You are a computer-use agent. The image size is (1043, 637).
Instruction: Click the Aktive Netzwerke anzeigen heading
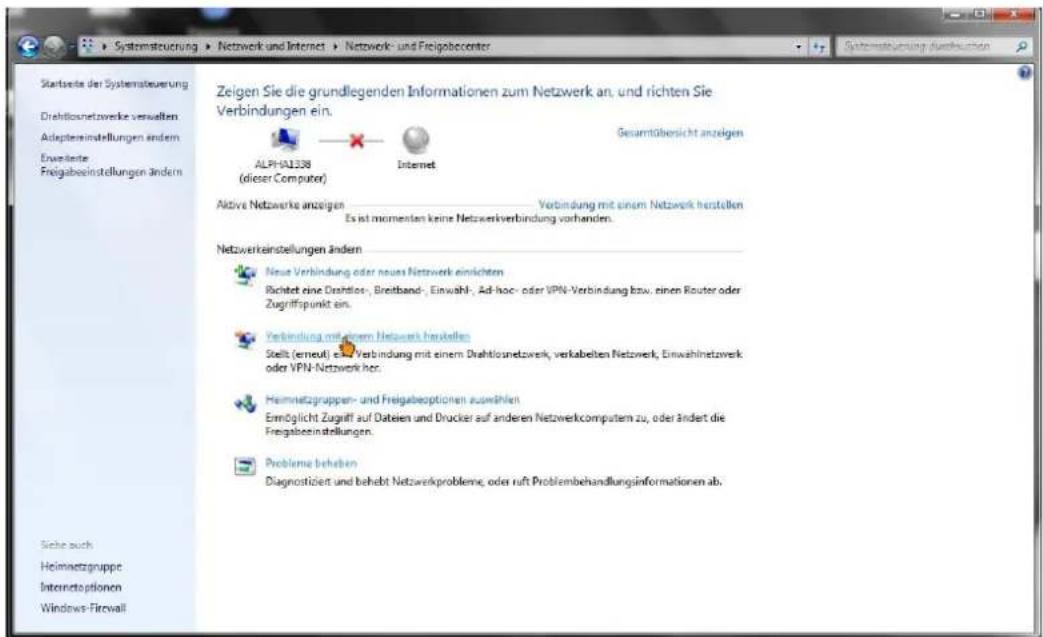point(281,205)
